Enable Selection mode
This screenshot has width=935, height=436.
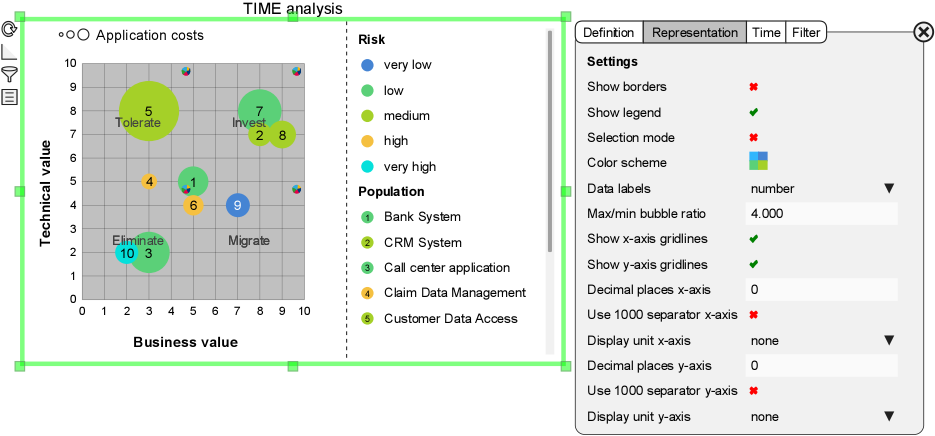(754, 137)
